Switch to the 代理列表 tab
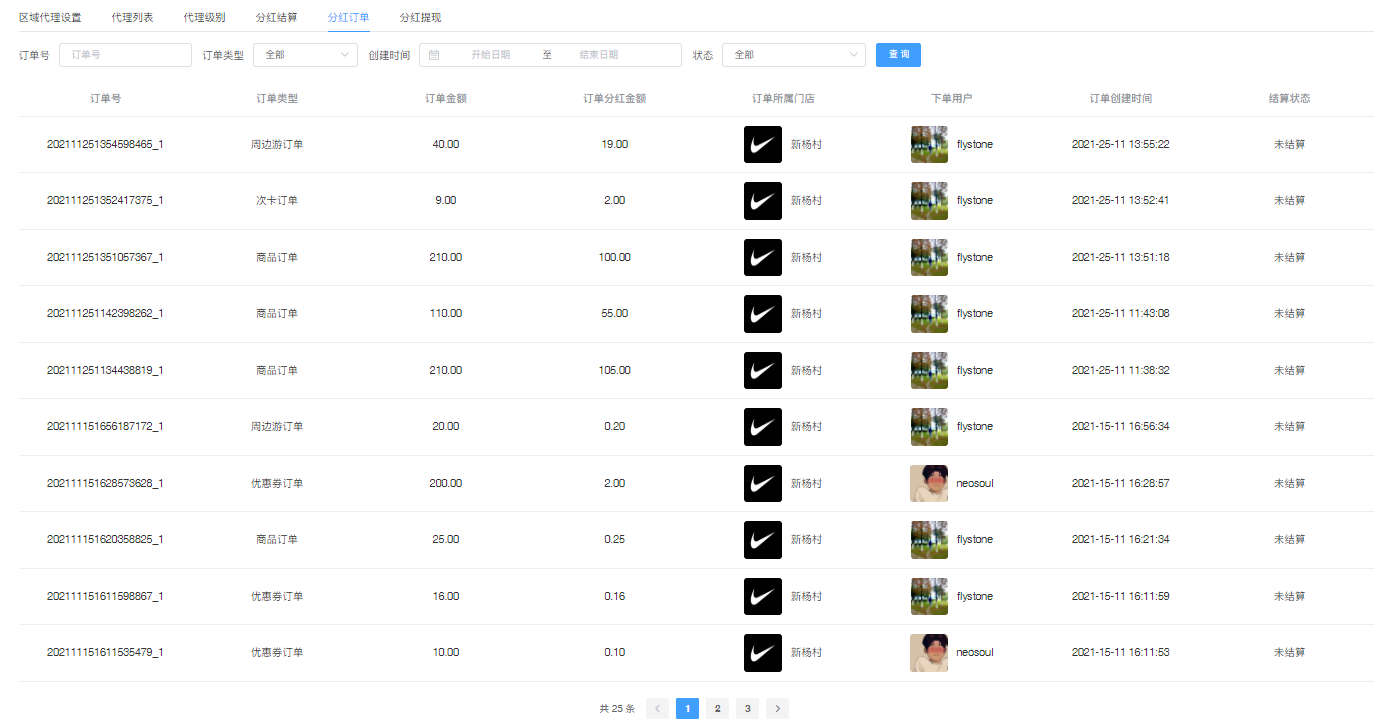Screen dimensions: 1376x728 132,17
